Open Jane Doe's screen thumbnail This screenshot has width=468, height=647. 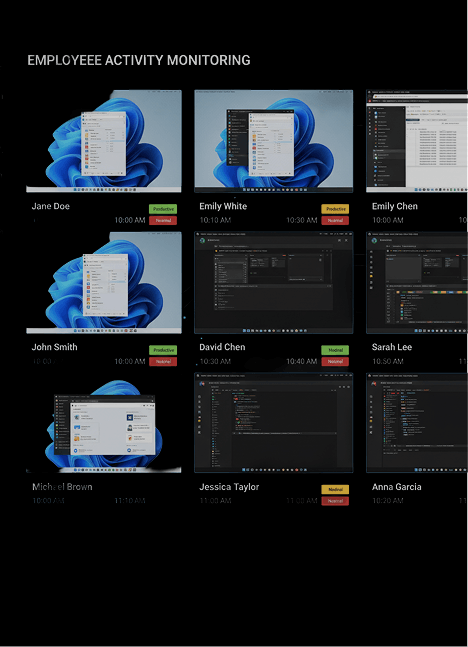point(104,141)
